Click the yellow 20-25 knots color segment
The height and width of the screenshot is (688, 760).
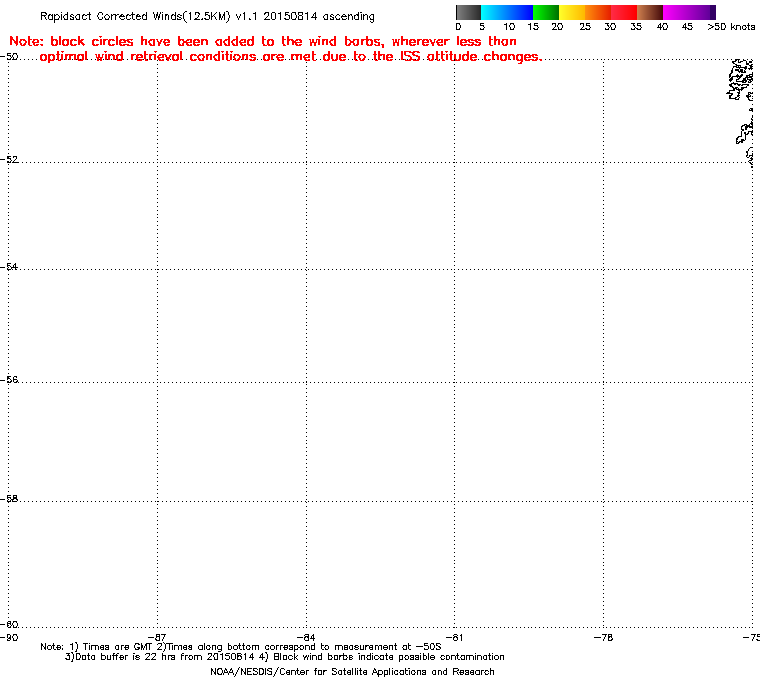click(x=572, y=12)
